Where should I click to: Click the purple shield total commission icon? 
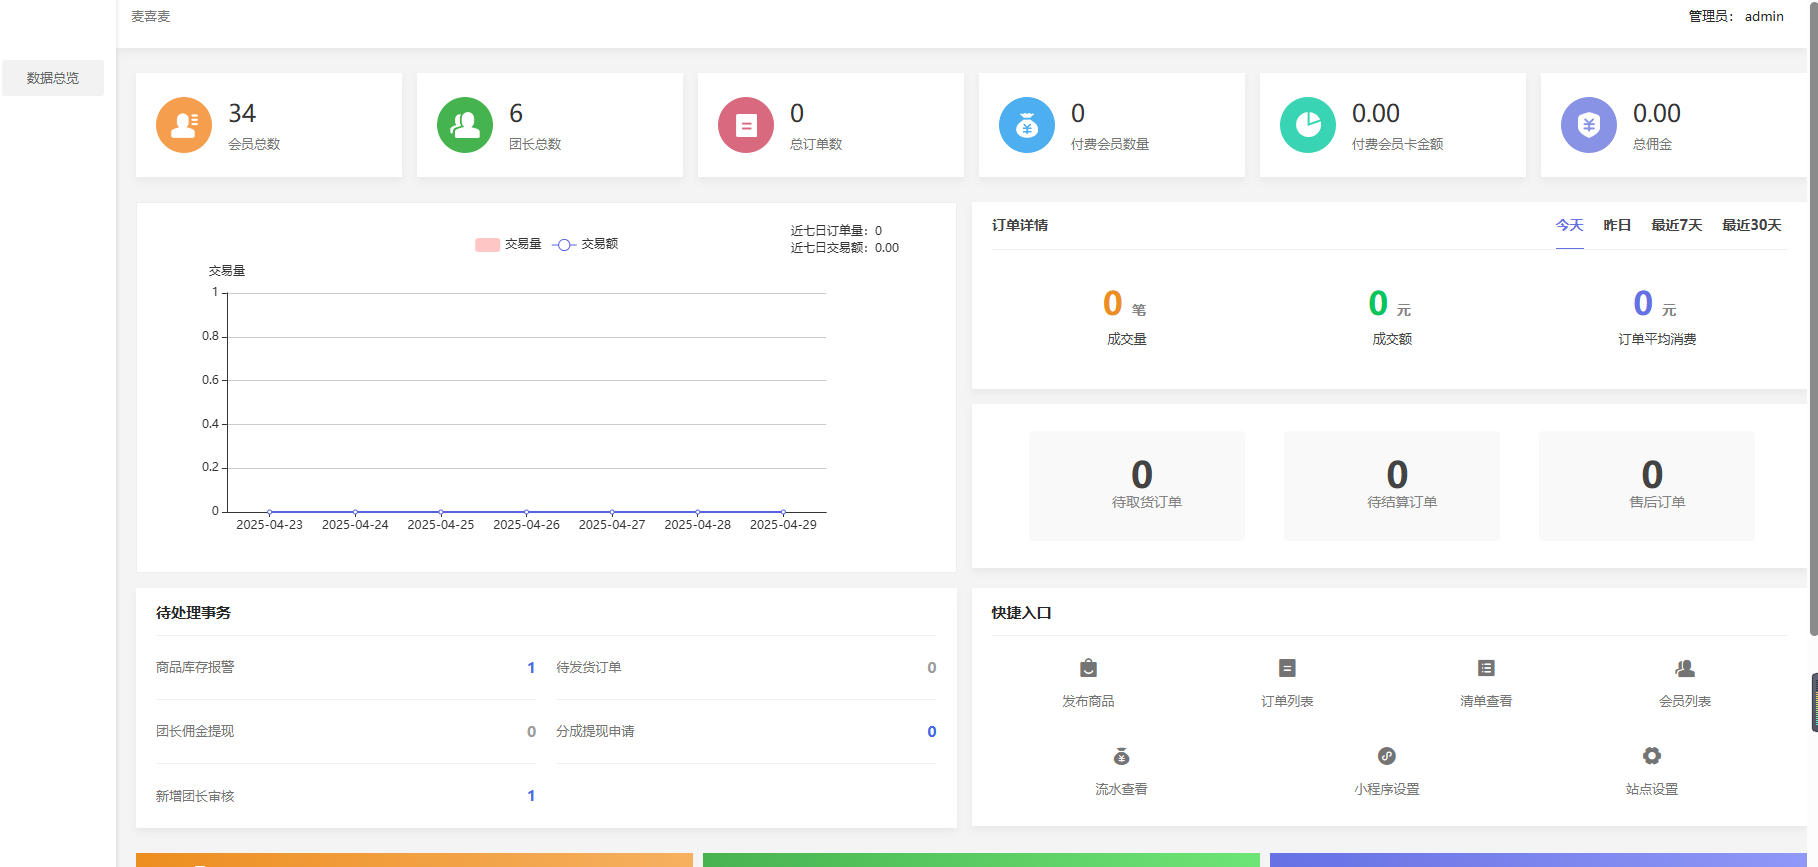tap(1589, 125)
